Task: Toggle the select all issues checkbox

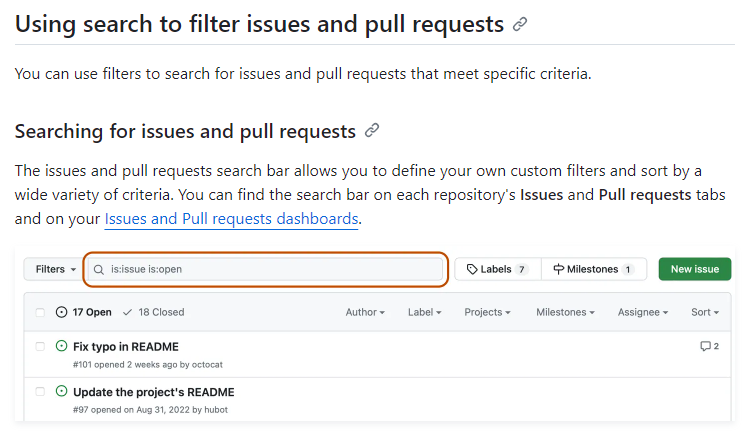Action: click(40, 312)
